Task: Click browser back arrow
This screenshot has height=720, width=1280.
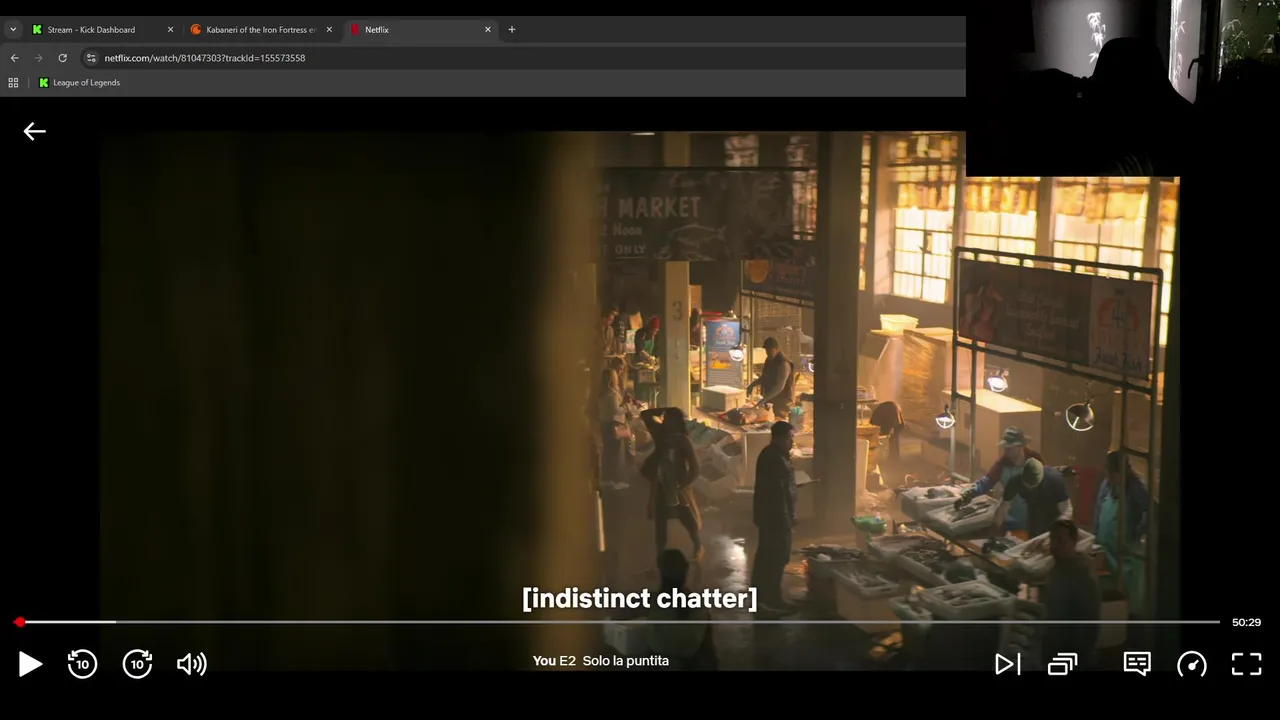Action: [15, 58]
